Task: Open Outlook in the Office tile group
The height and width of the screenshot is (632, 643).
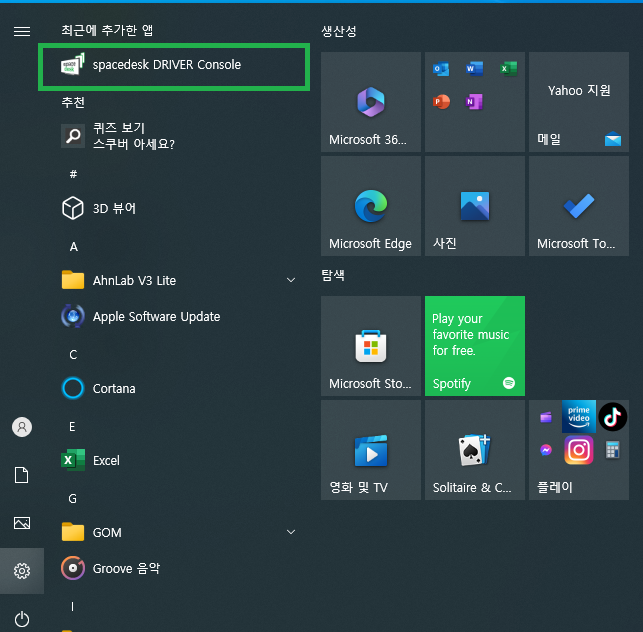Action: [x=441, y=68]
